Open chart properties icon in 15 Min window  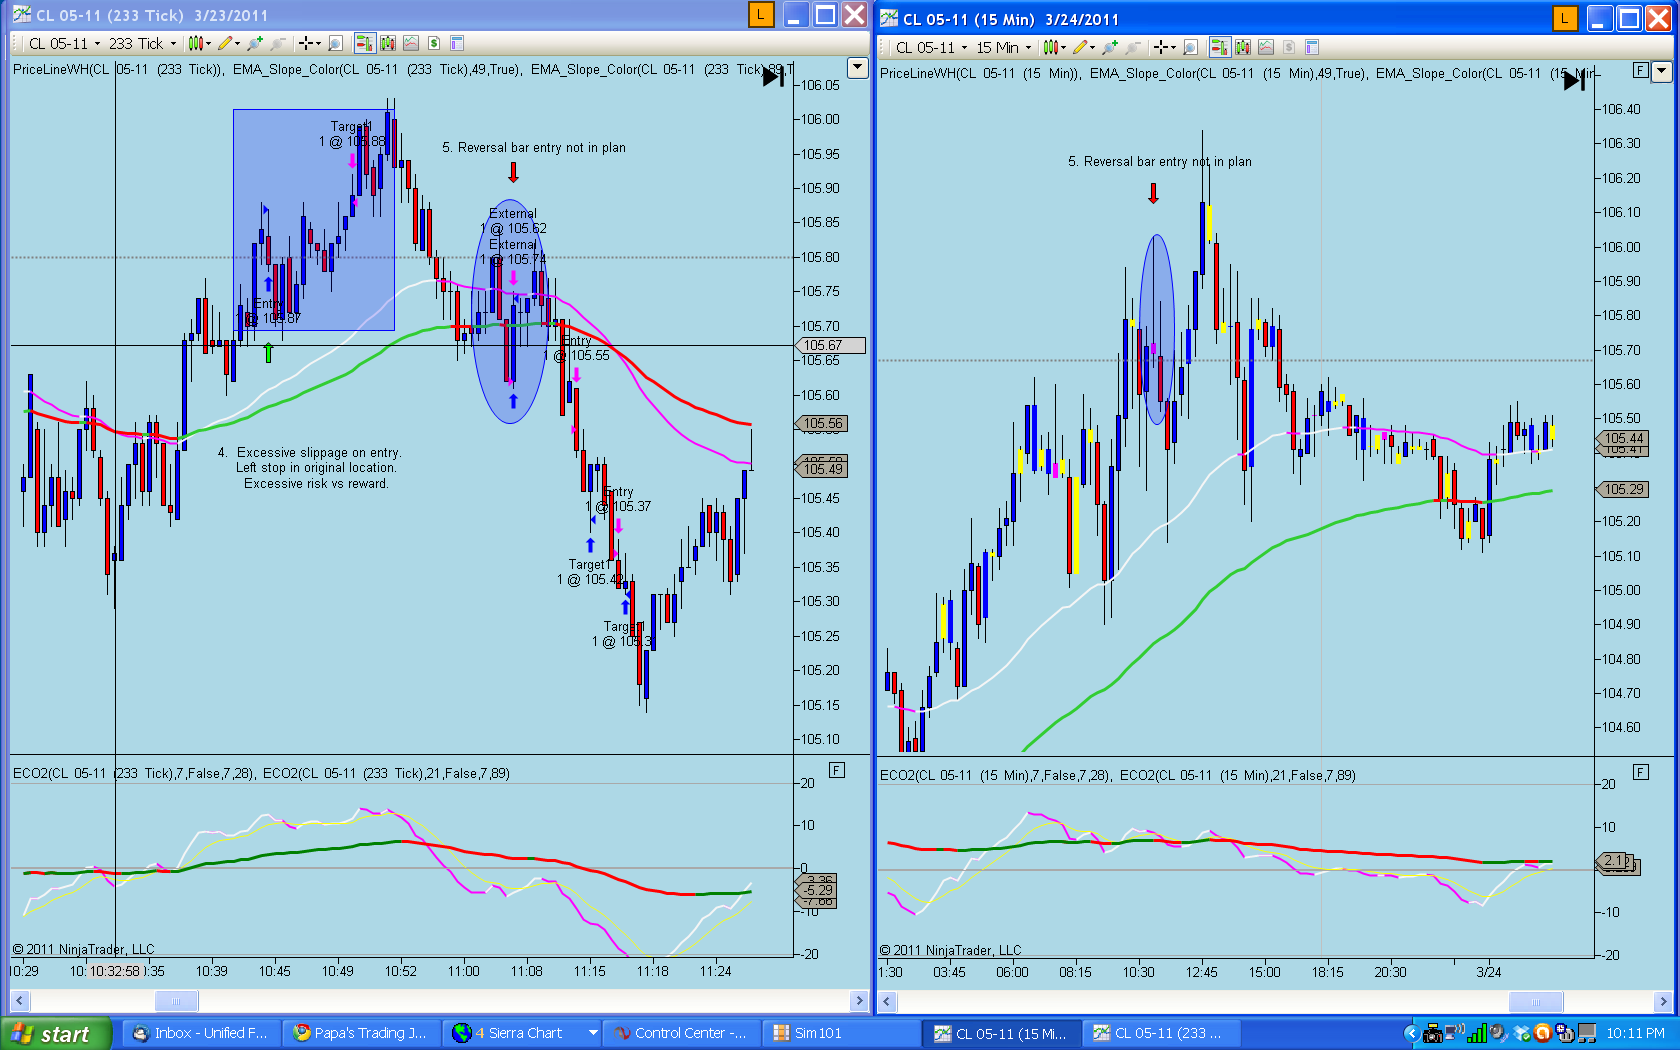click(1312, 47)
